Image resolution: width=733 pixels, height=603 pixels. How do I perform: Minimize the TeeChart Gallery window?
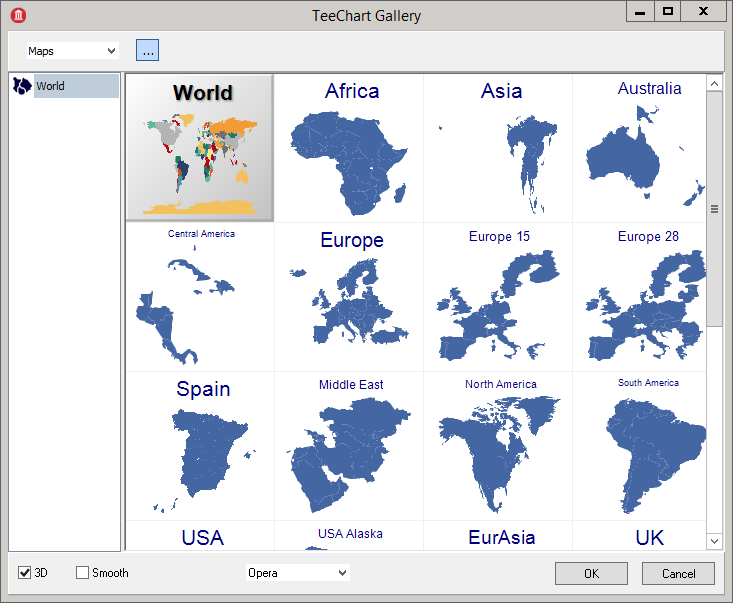[640, 12]
